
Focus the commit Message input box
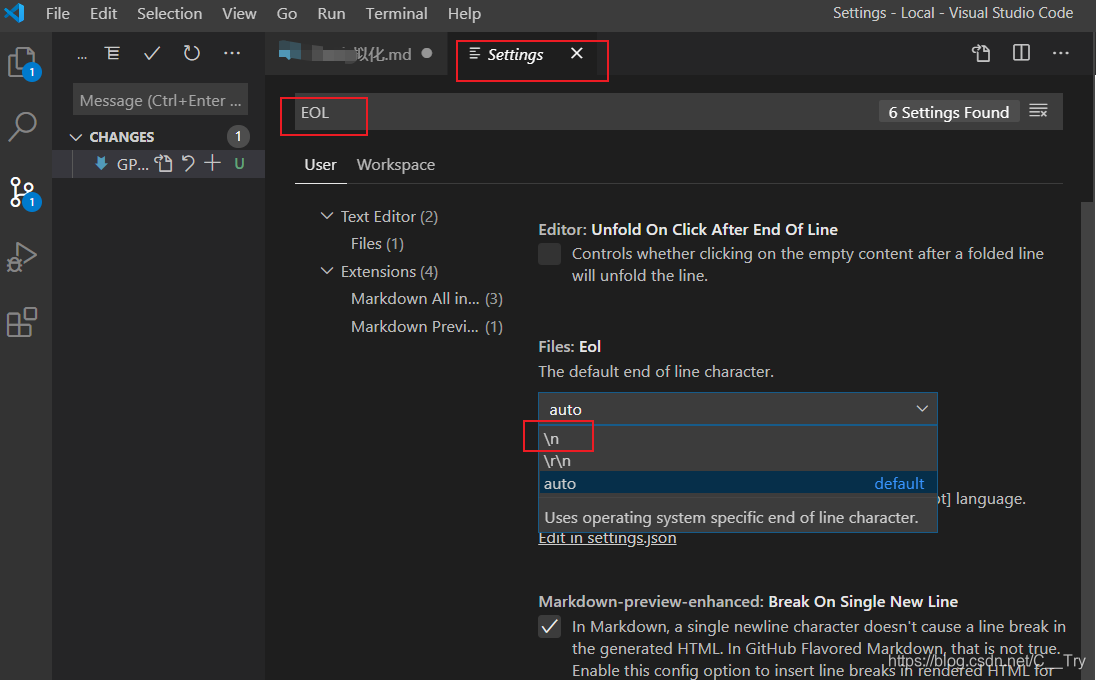[x=160, y=101]
